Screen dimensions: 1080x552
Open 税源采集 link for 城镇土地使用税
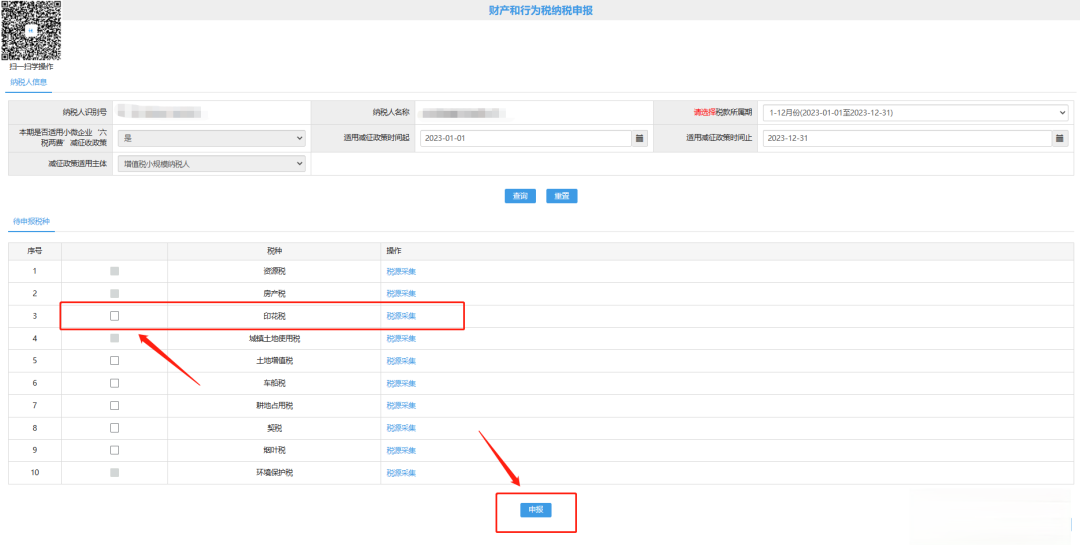tap(401, 338)
